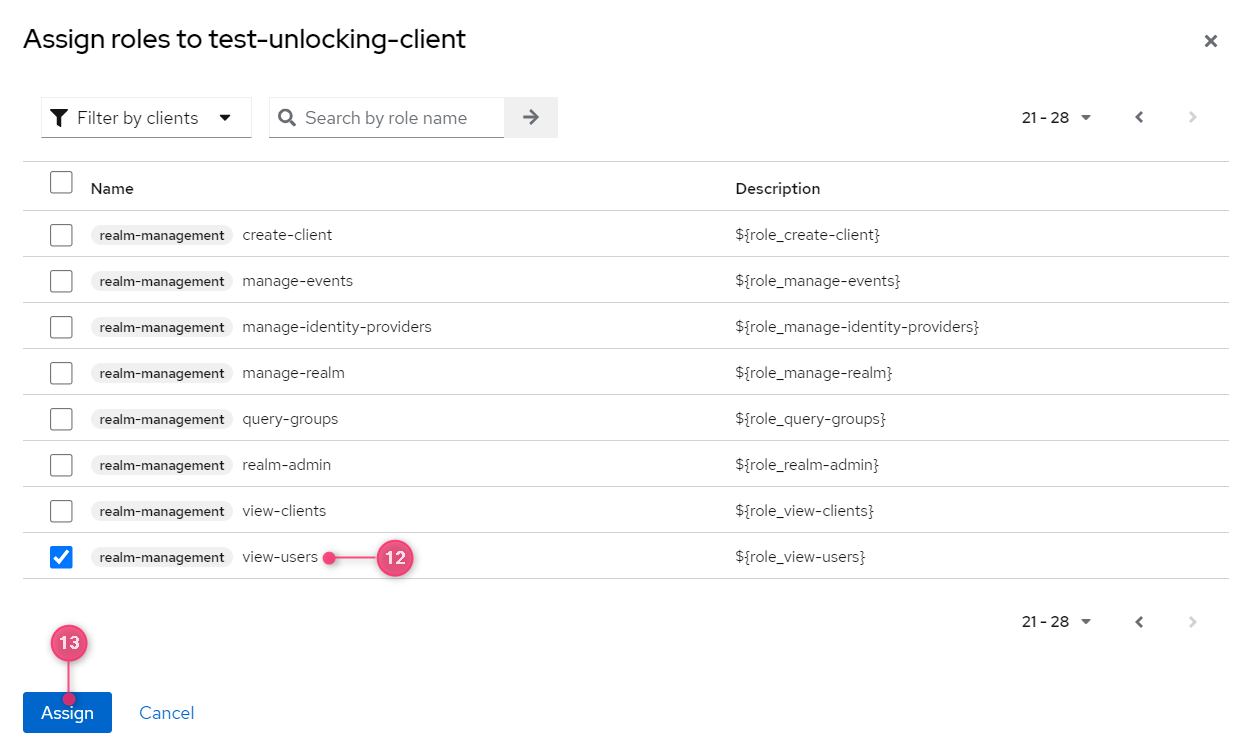
Task: Check the manage-realm role checkbox
Action: [61, 373]
